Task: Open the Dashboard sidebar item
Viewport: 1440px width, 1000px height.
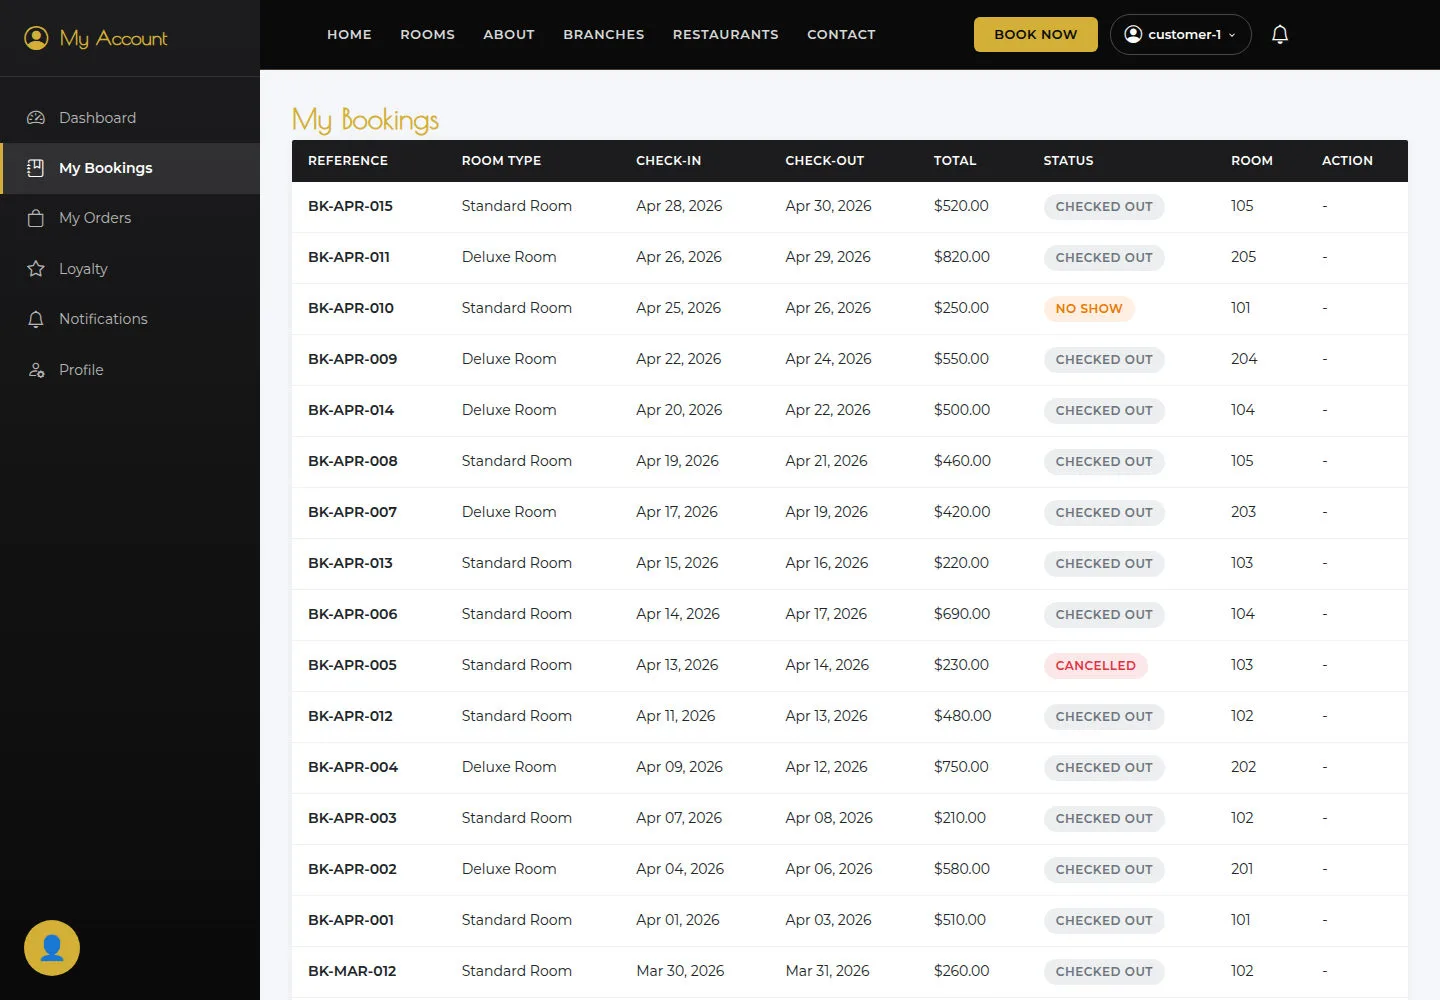Action: (x=130, y=118)
